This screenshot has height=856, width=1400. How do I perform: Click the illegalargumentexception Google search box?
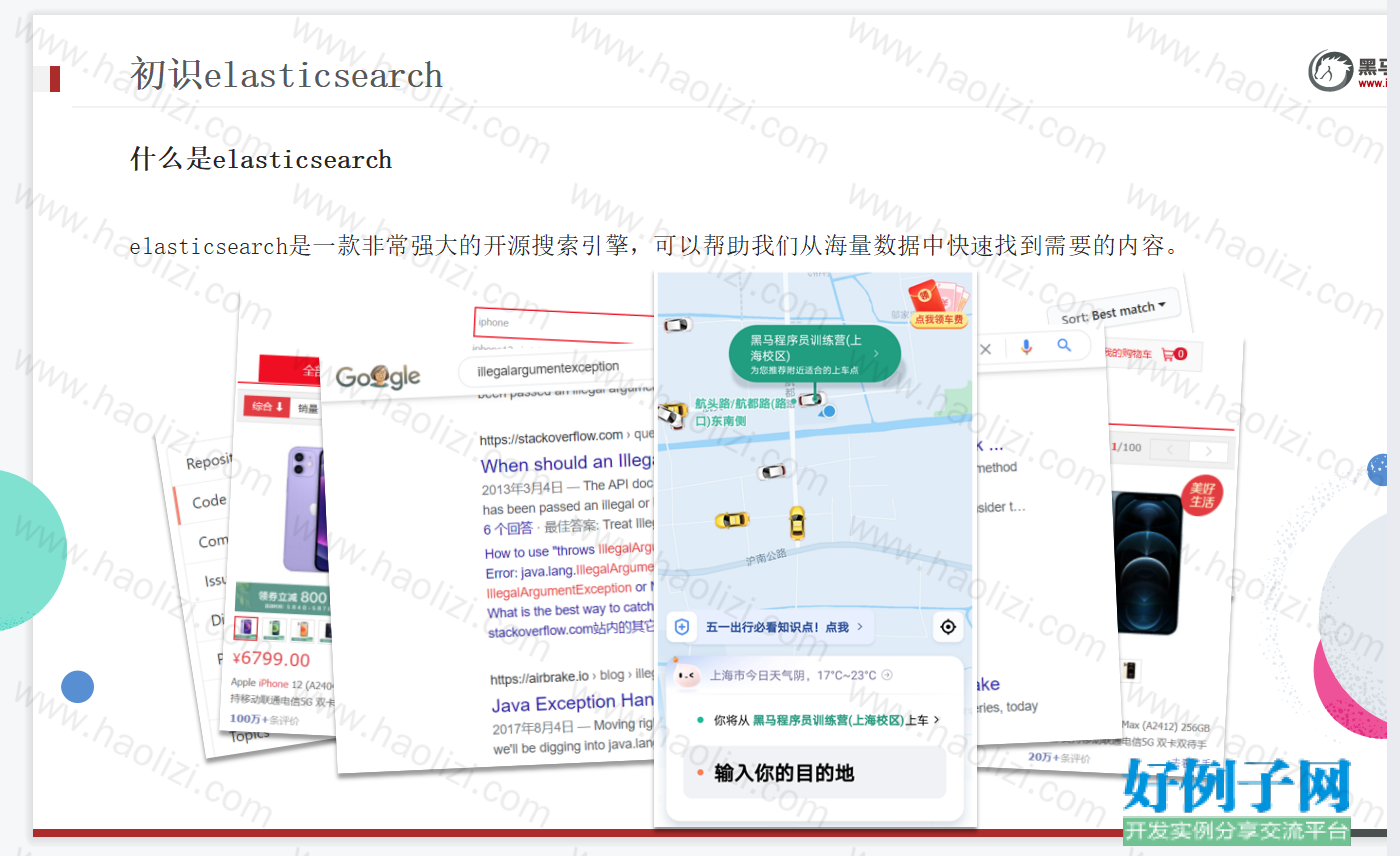[x=558, y=369]
